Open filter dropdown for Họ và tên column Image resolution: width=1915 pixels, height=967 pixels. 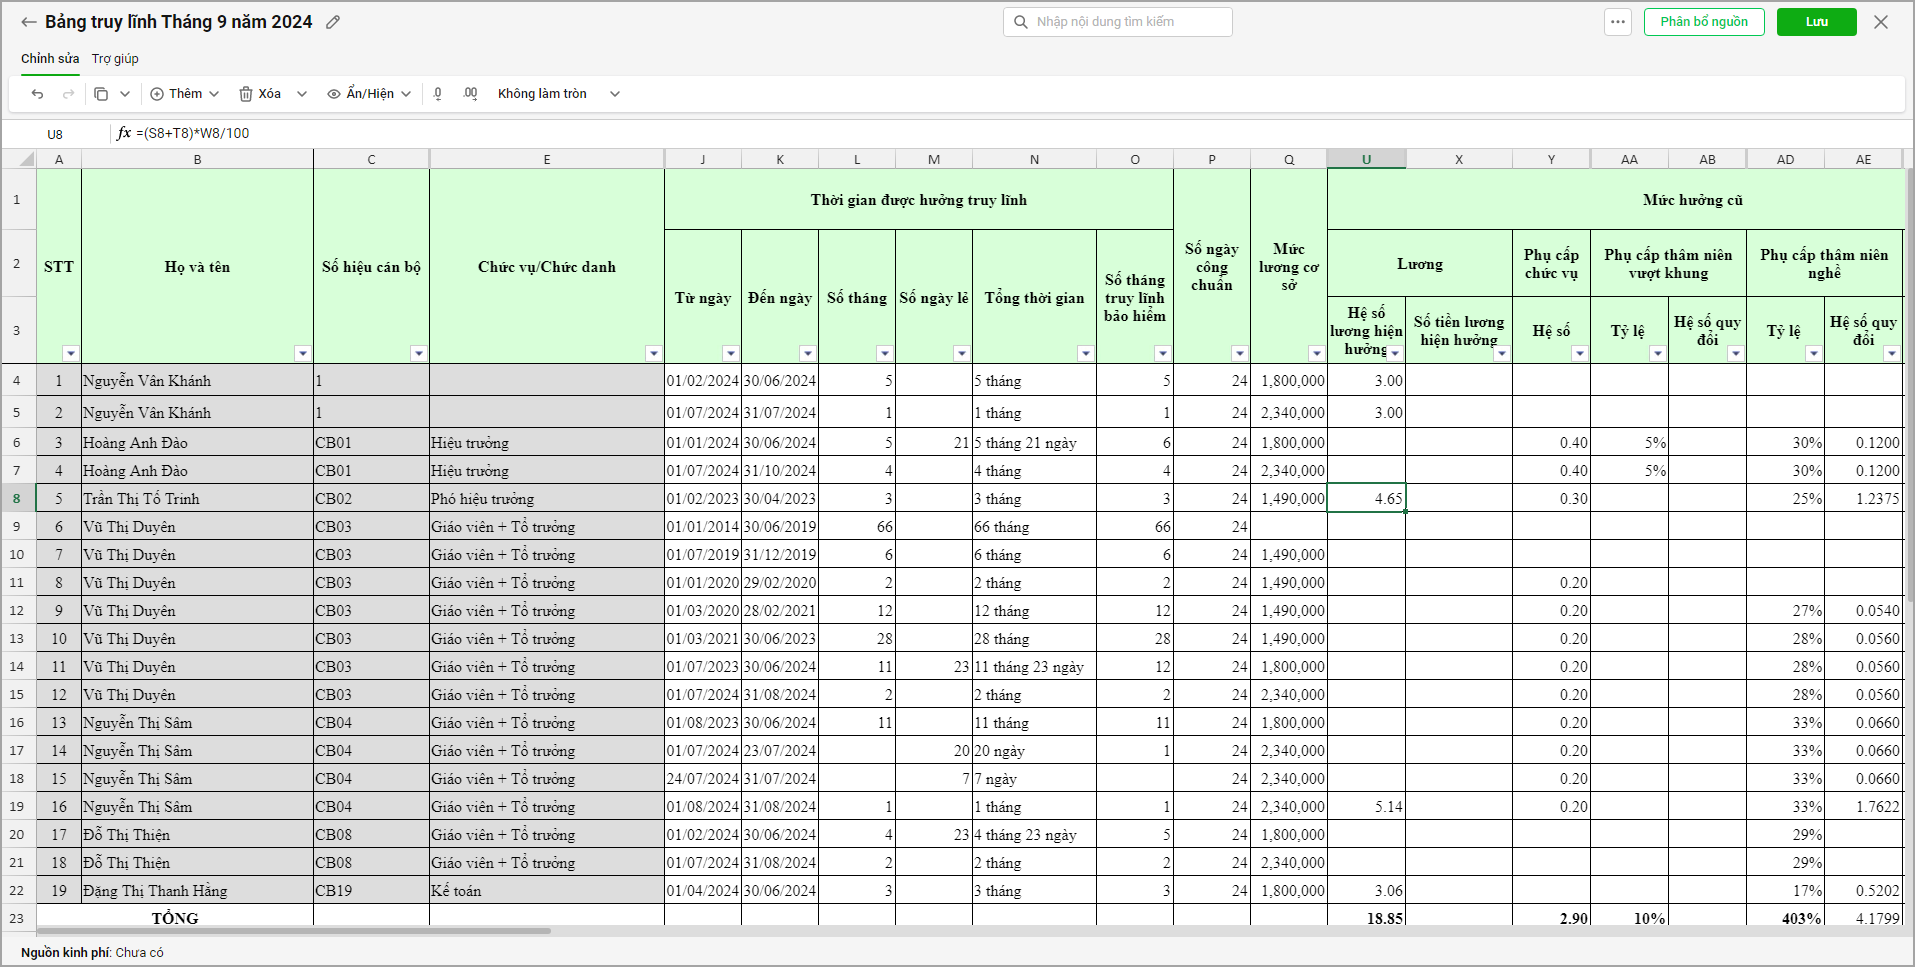302,353
